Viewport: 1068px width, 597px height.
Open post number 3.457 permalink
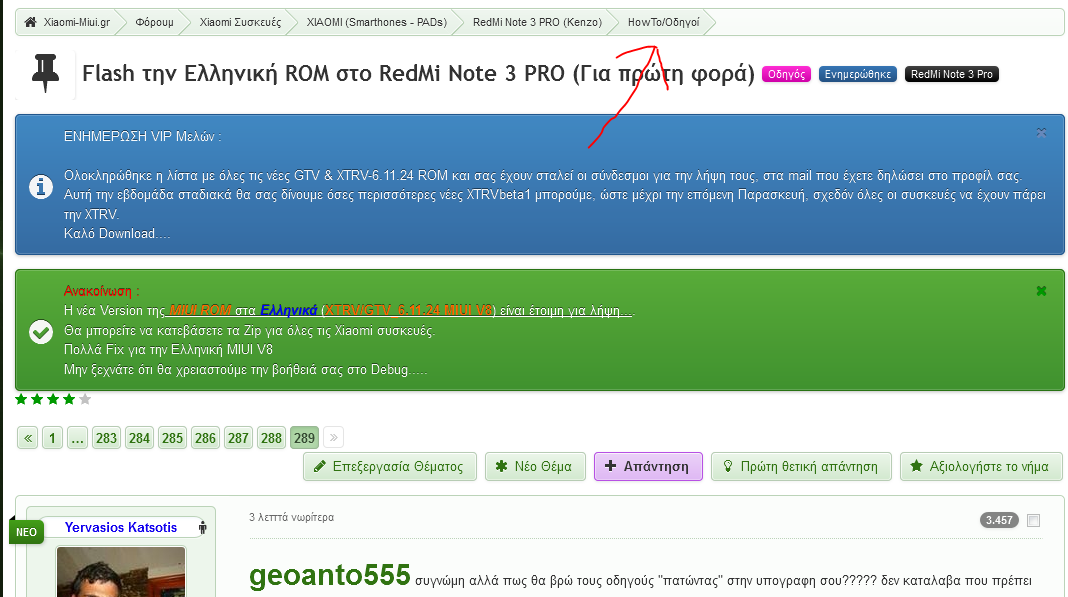tap(999, 521)
